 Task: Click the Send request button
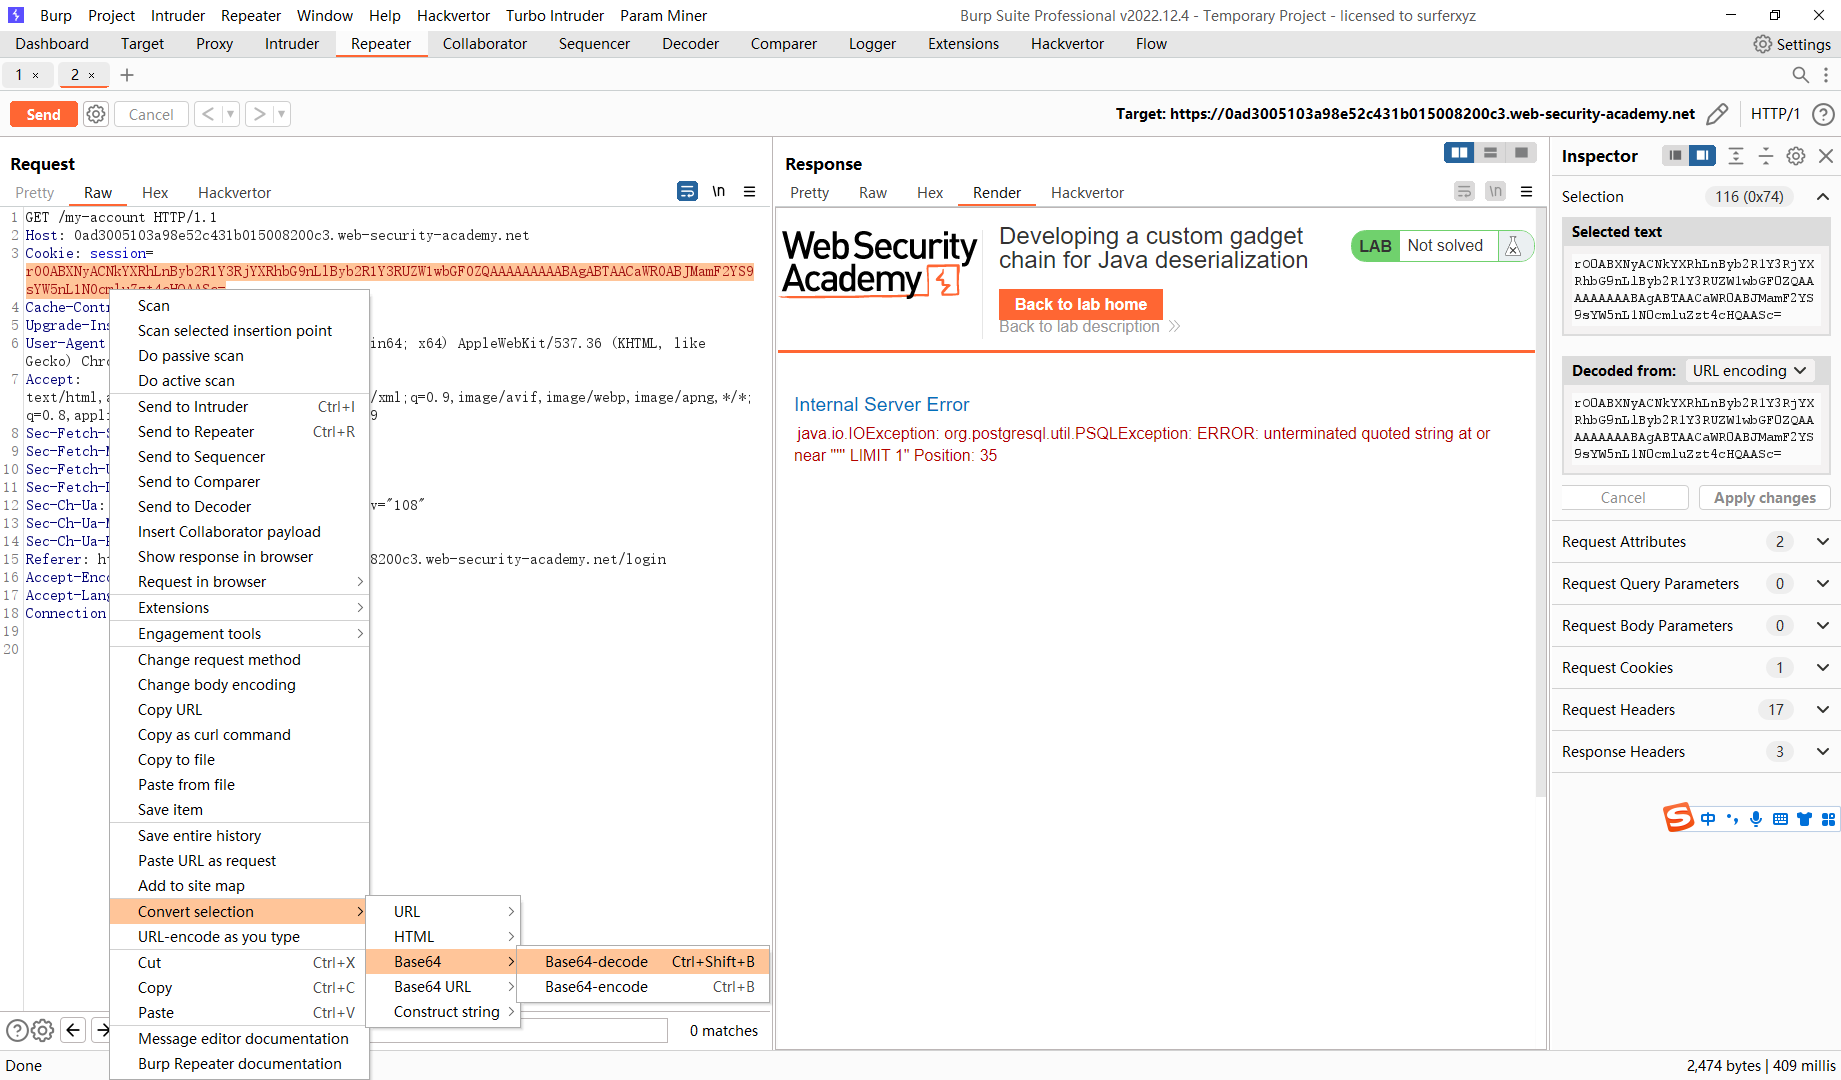click(x=43, y=114)
